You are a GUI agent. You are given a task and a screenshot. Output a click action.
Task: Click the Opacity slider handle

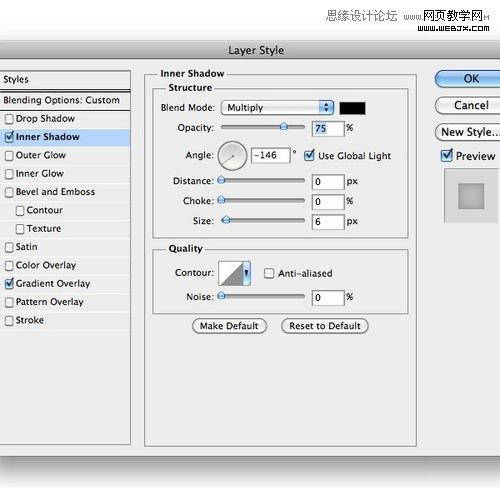[x=284, y=126]
